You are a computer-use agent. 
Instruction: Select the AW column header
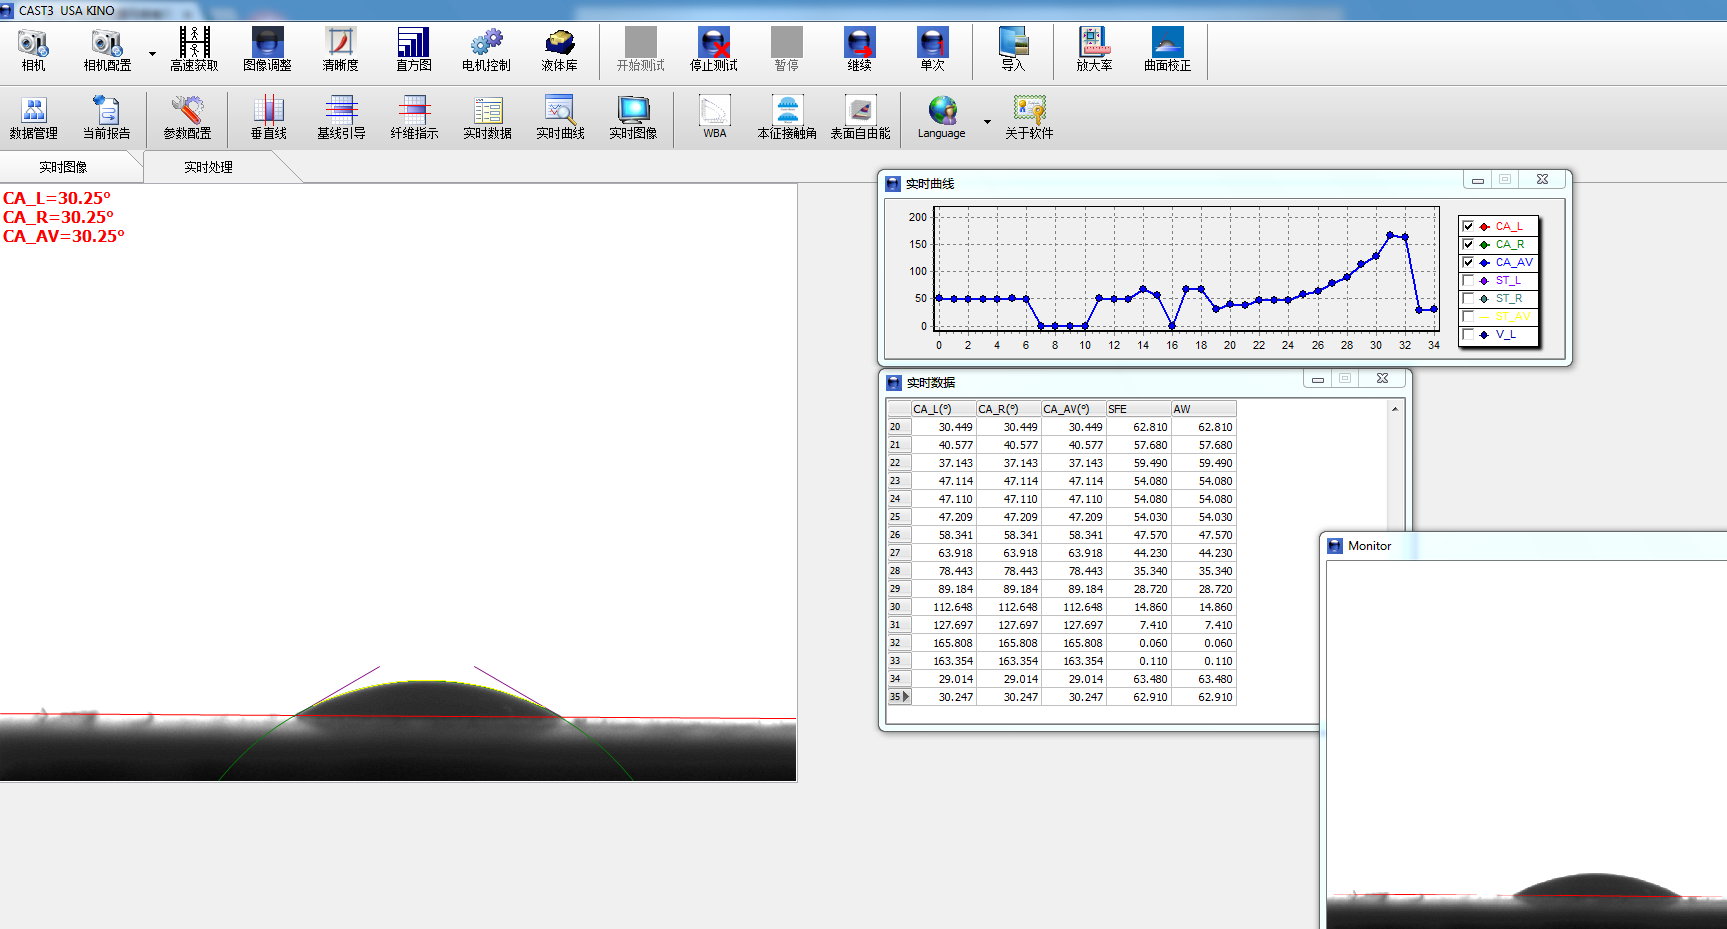[x=1203, y=409]
